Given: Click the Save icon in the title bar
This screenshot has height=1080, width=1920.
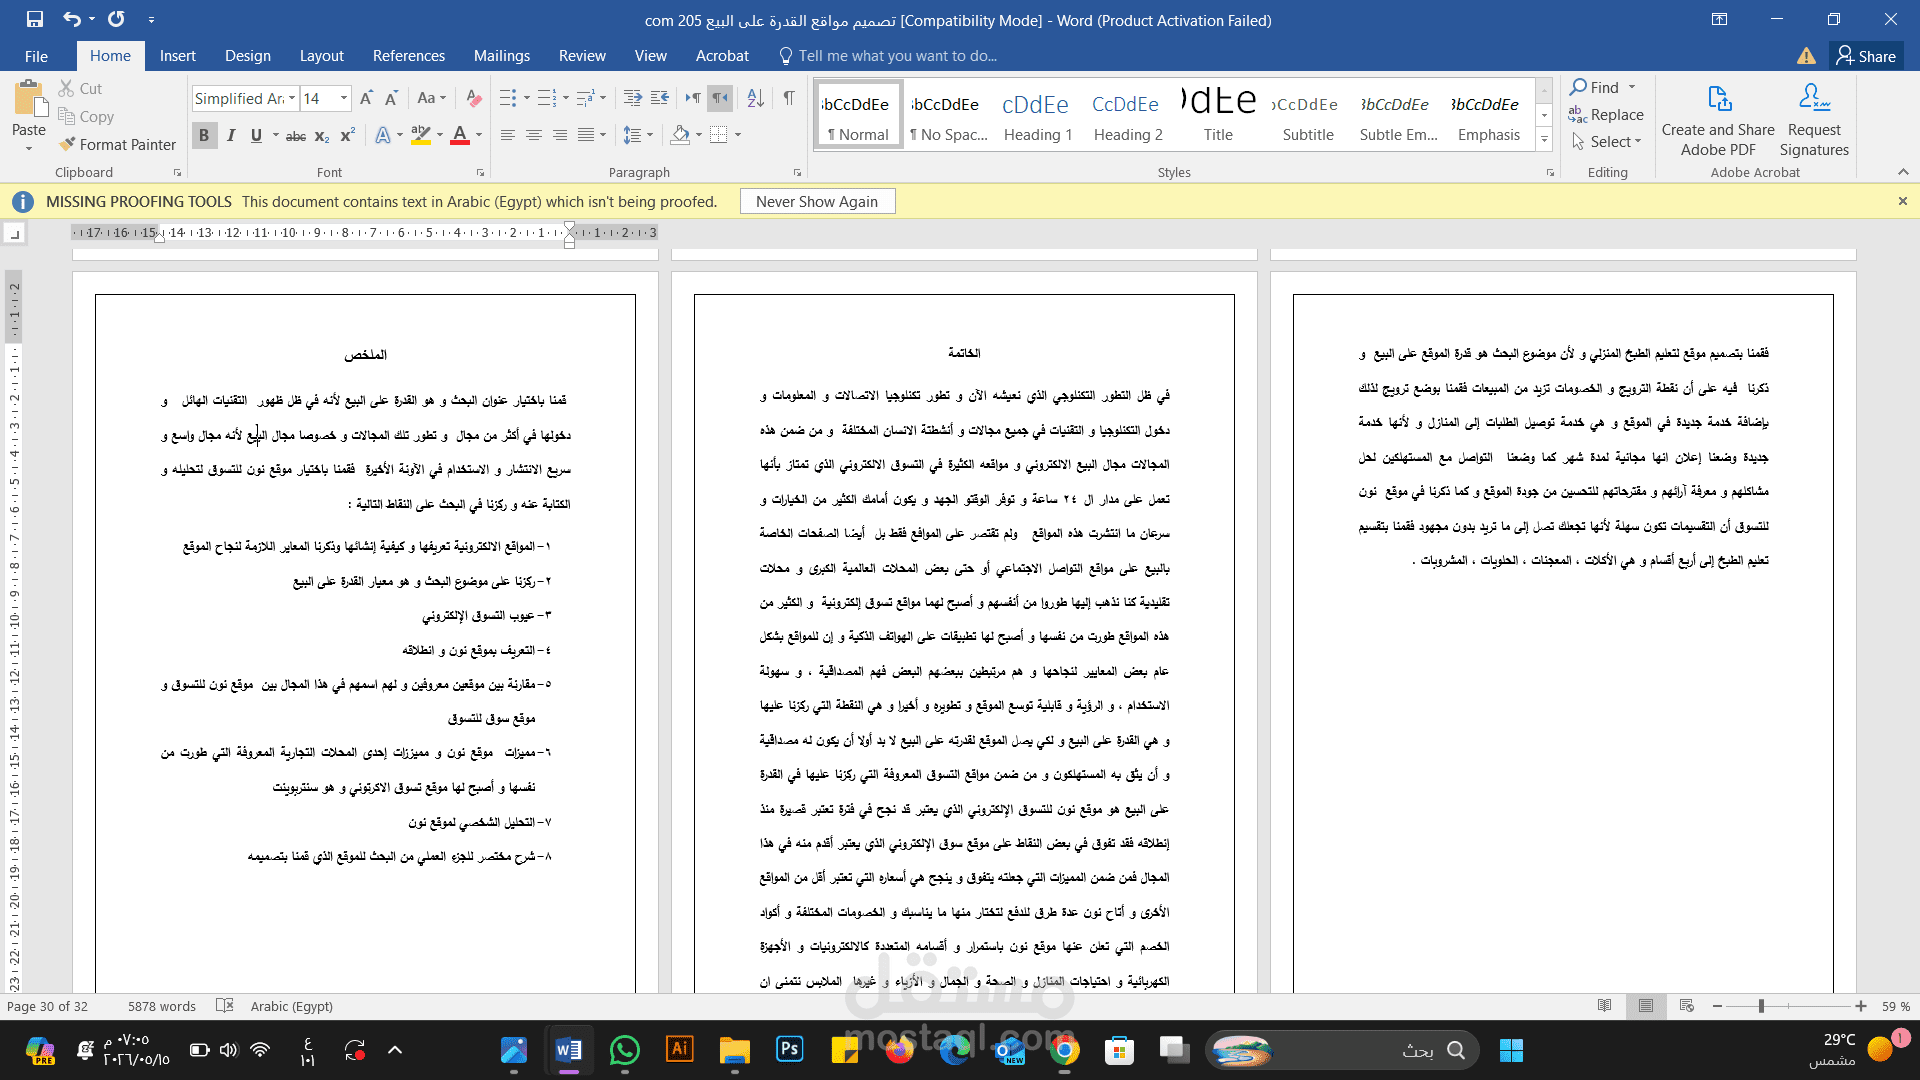Looking at the screenshot, I should [x=35, y=19].
